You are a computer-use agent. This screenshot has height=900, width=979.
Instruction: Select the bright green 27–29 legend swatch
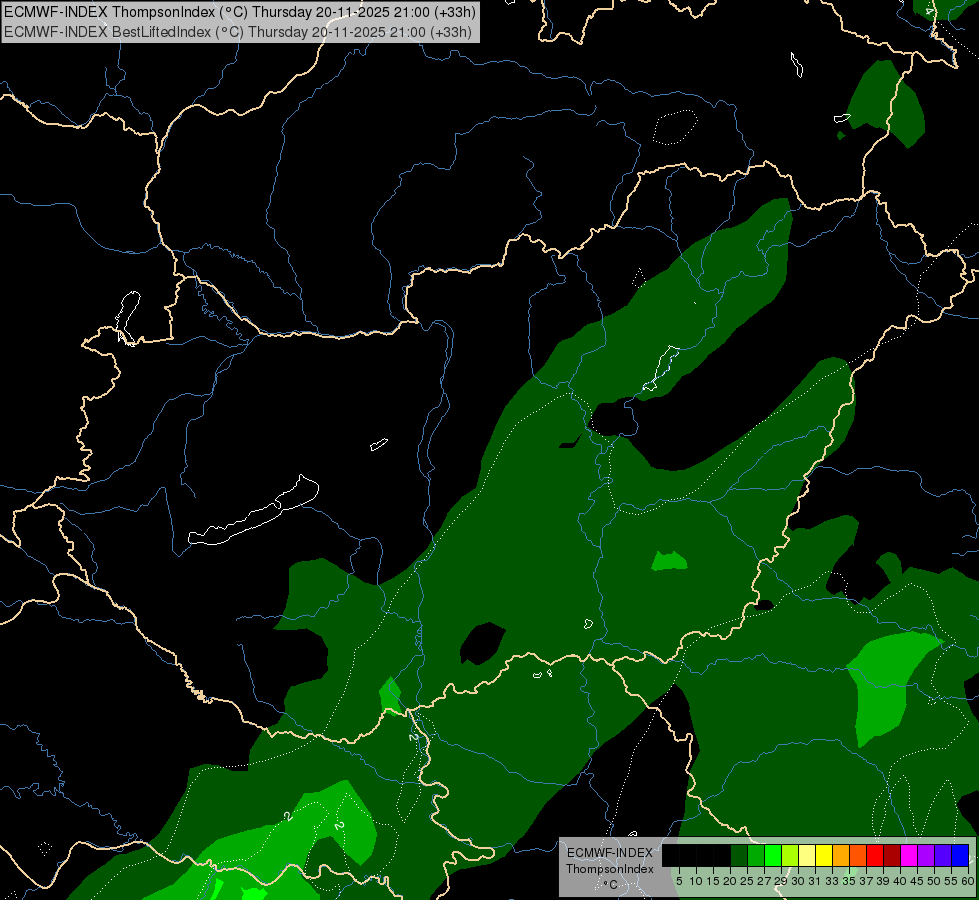[x=773, y=855]
